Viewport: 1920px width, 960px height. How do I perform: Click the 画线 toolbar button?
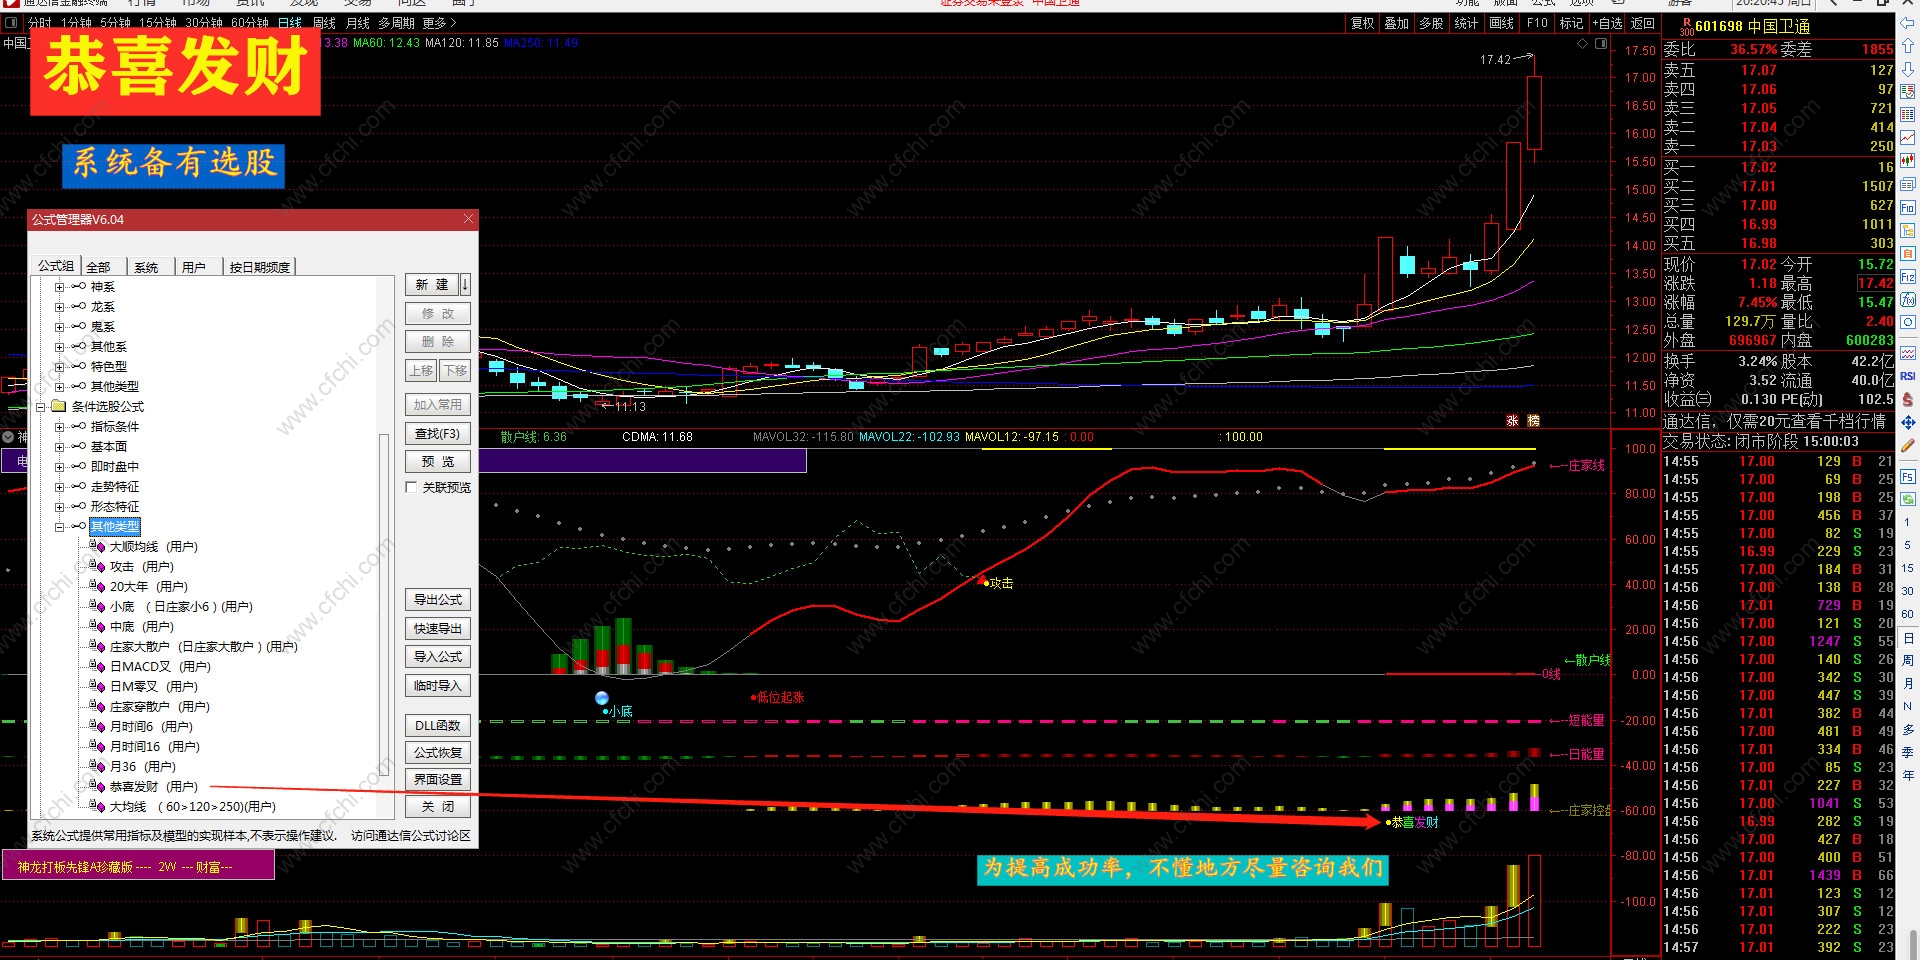pyautogui.click(x=1501, y=23)
